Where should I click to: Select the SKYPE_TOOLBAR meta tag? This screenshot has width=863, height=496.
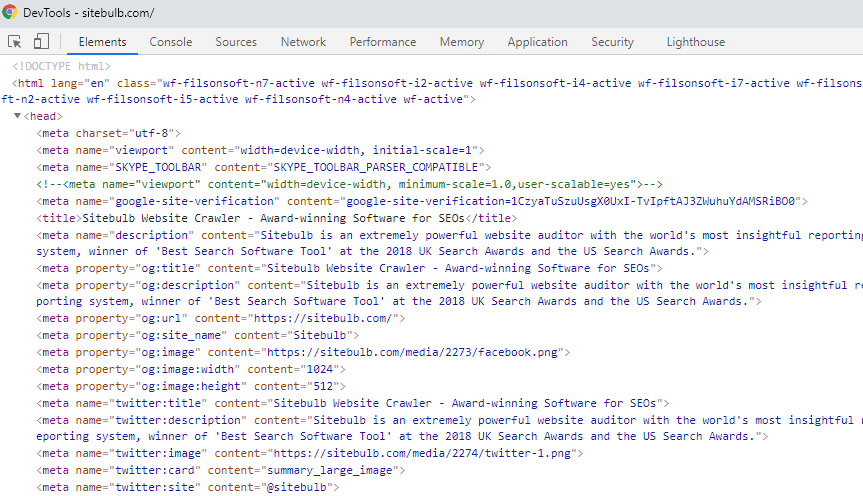(264, 167)
